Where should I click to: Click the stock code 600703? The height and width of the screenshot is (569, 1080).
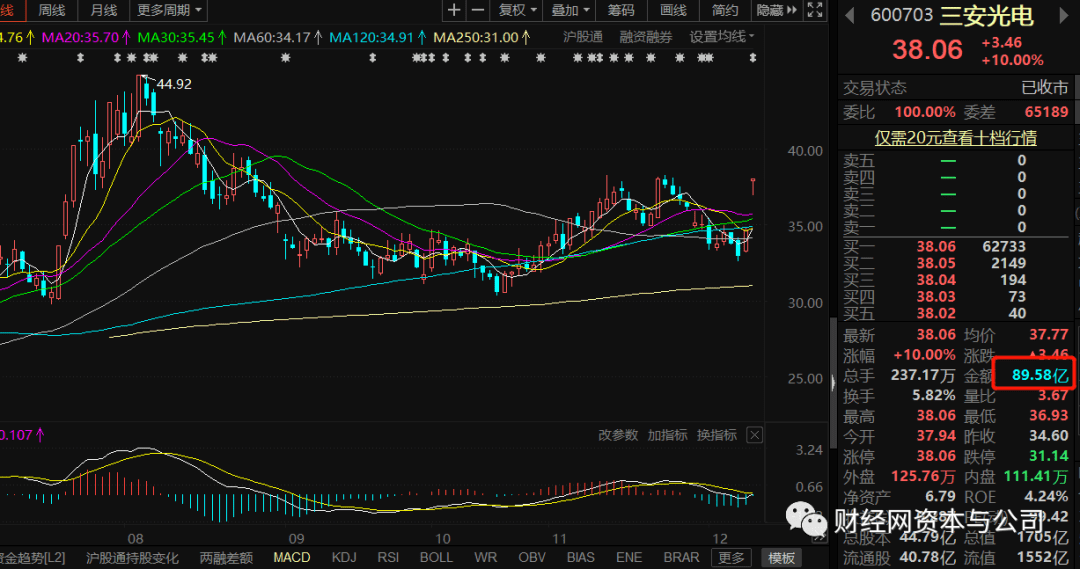click(x=901, y=15)
